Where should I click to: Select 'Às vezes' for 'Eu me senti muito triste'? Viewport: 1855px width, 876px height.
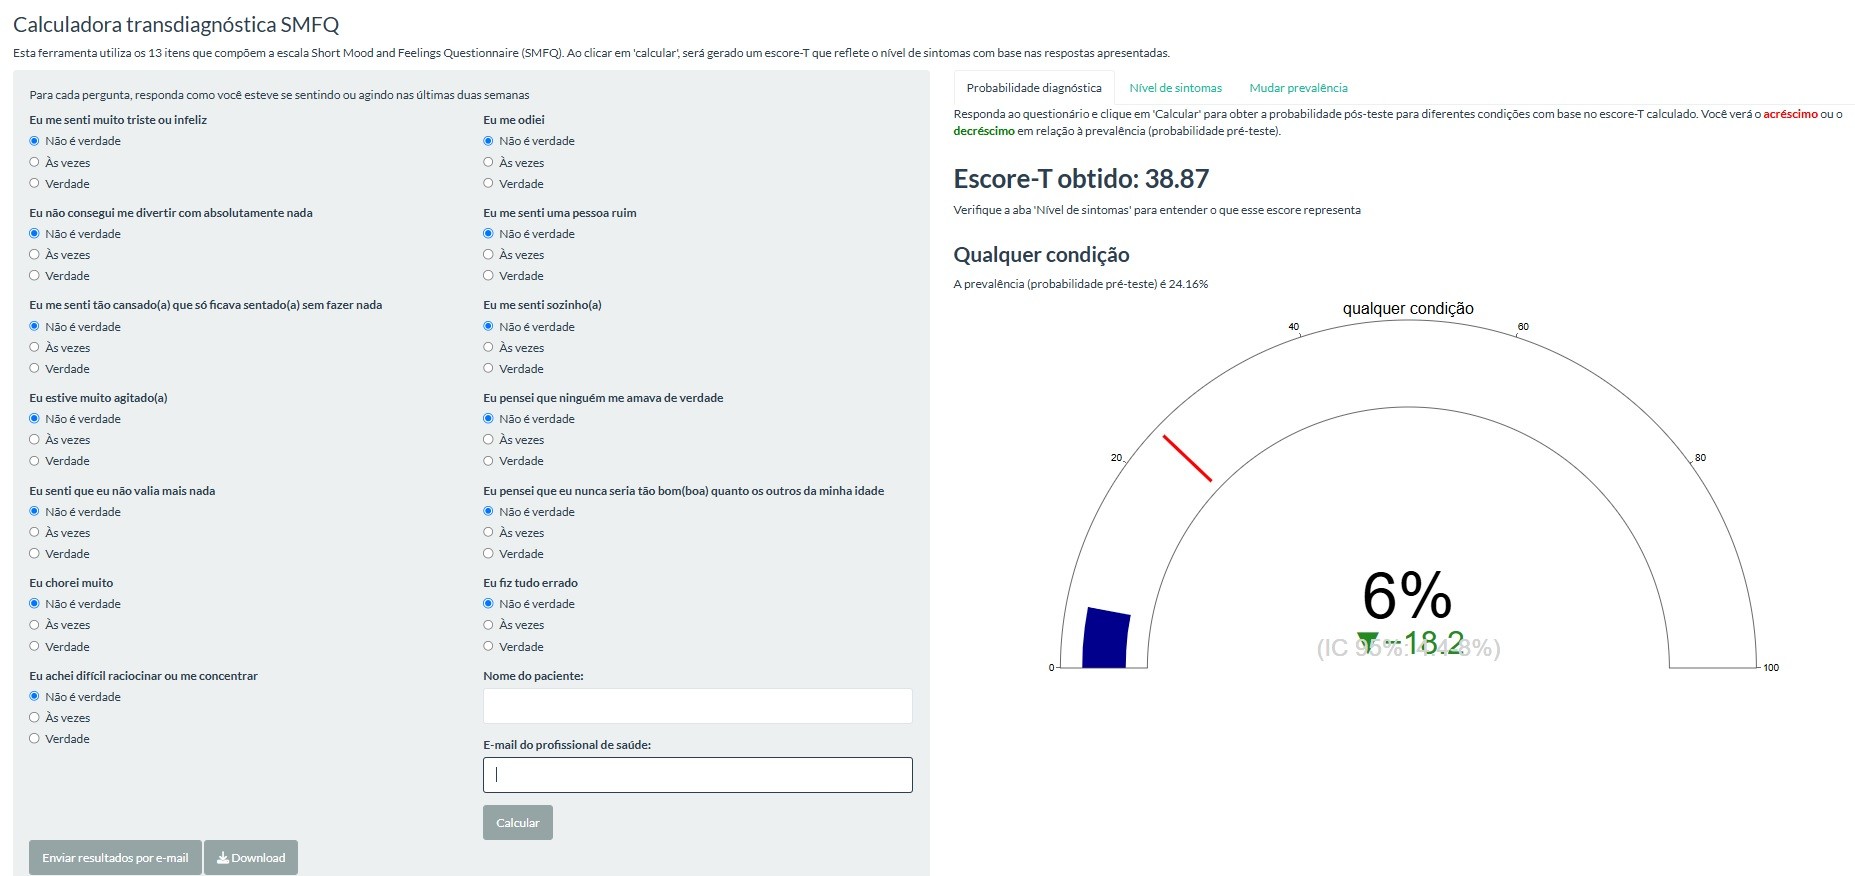click(35, 162)
